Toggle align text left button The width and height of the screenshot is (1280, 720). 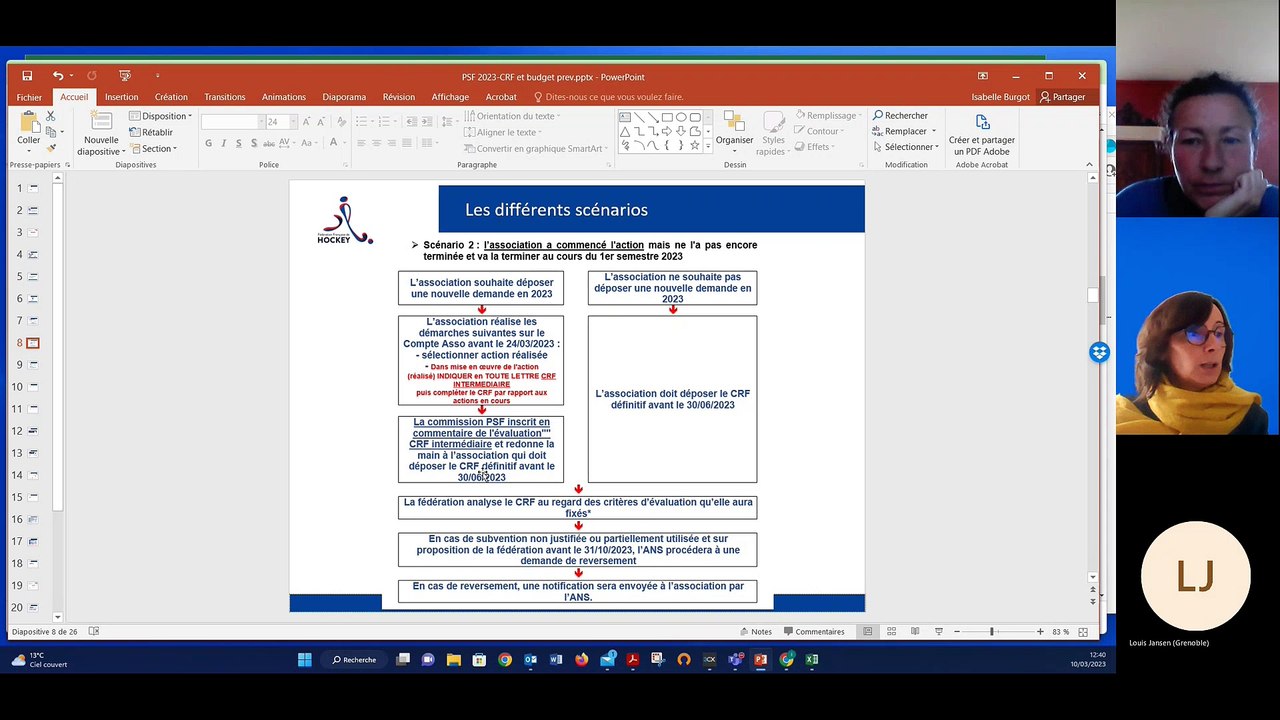[361, 144]
